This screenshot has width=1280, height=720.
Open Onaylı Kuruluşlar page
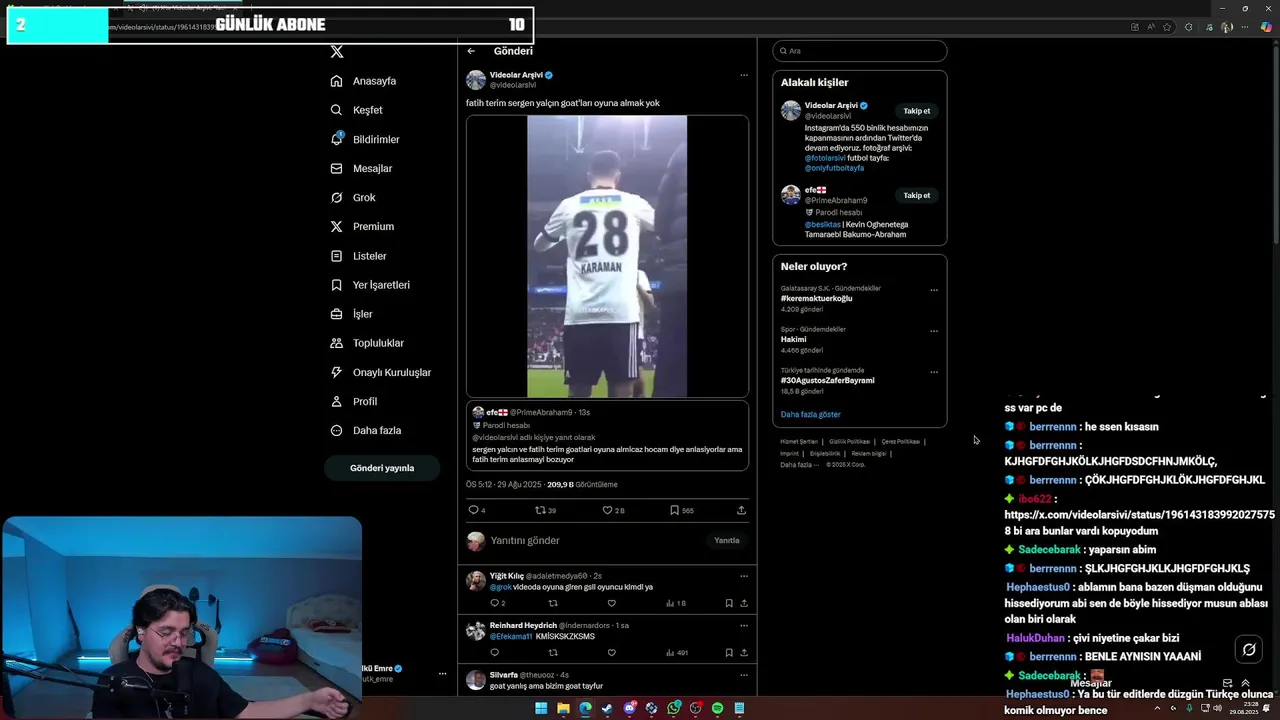381,372
